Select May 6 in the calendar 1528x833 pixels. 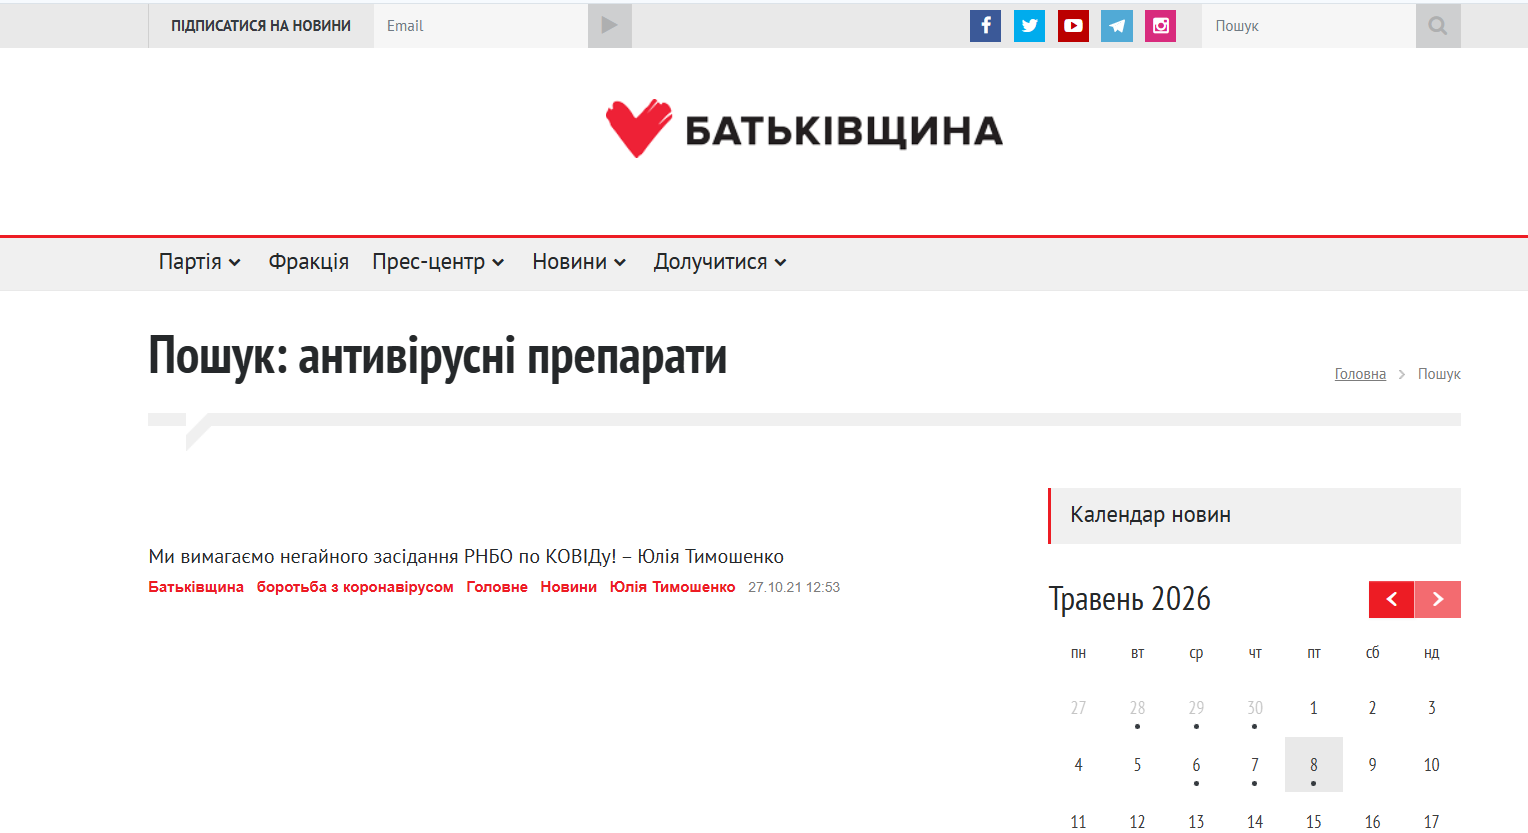point(1196,765)
